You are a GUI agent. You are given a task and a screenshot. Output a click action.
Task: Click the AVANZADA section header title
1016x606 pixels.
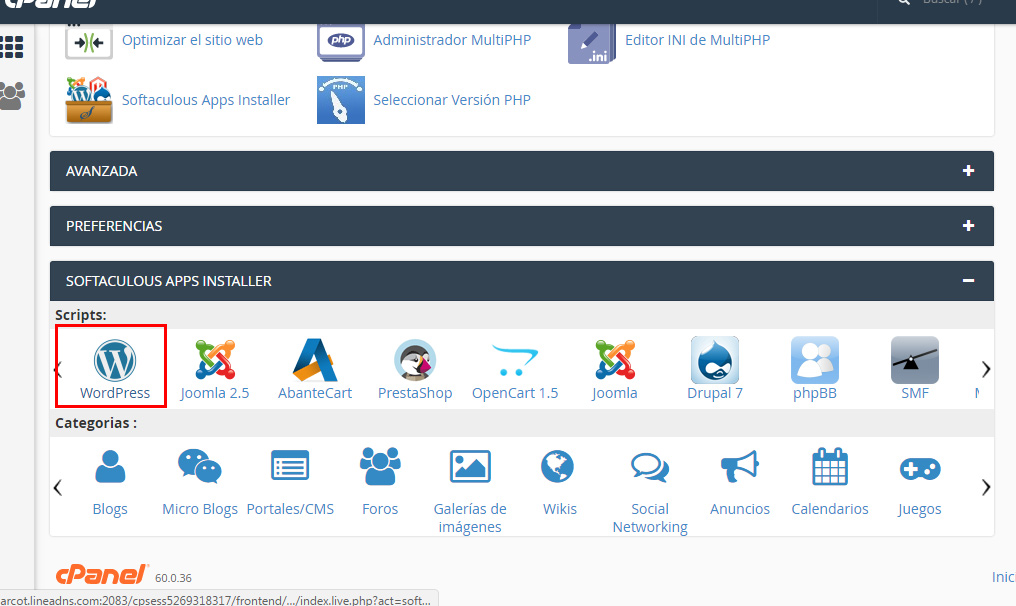(102, 171)
